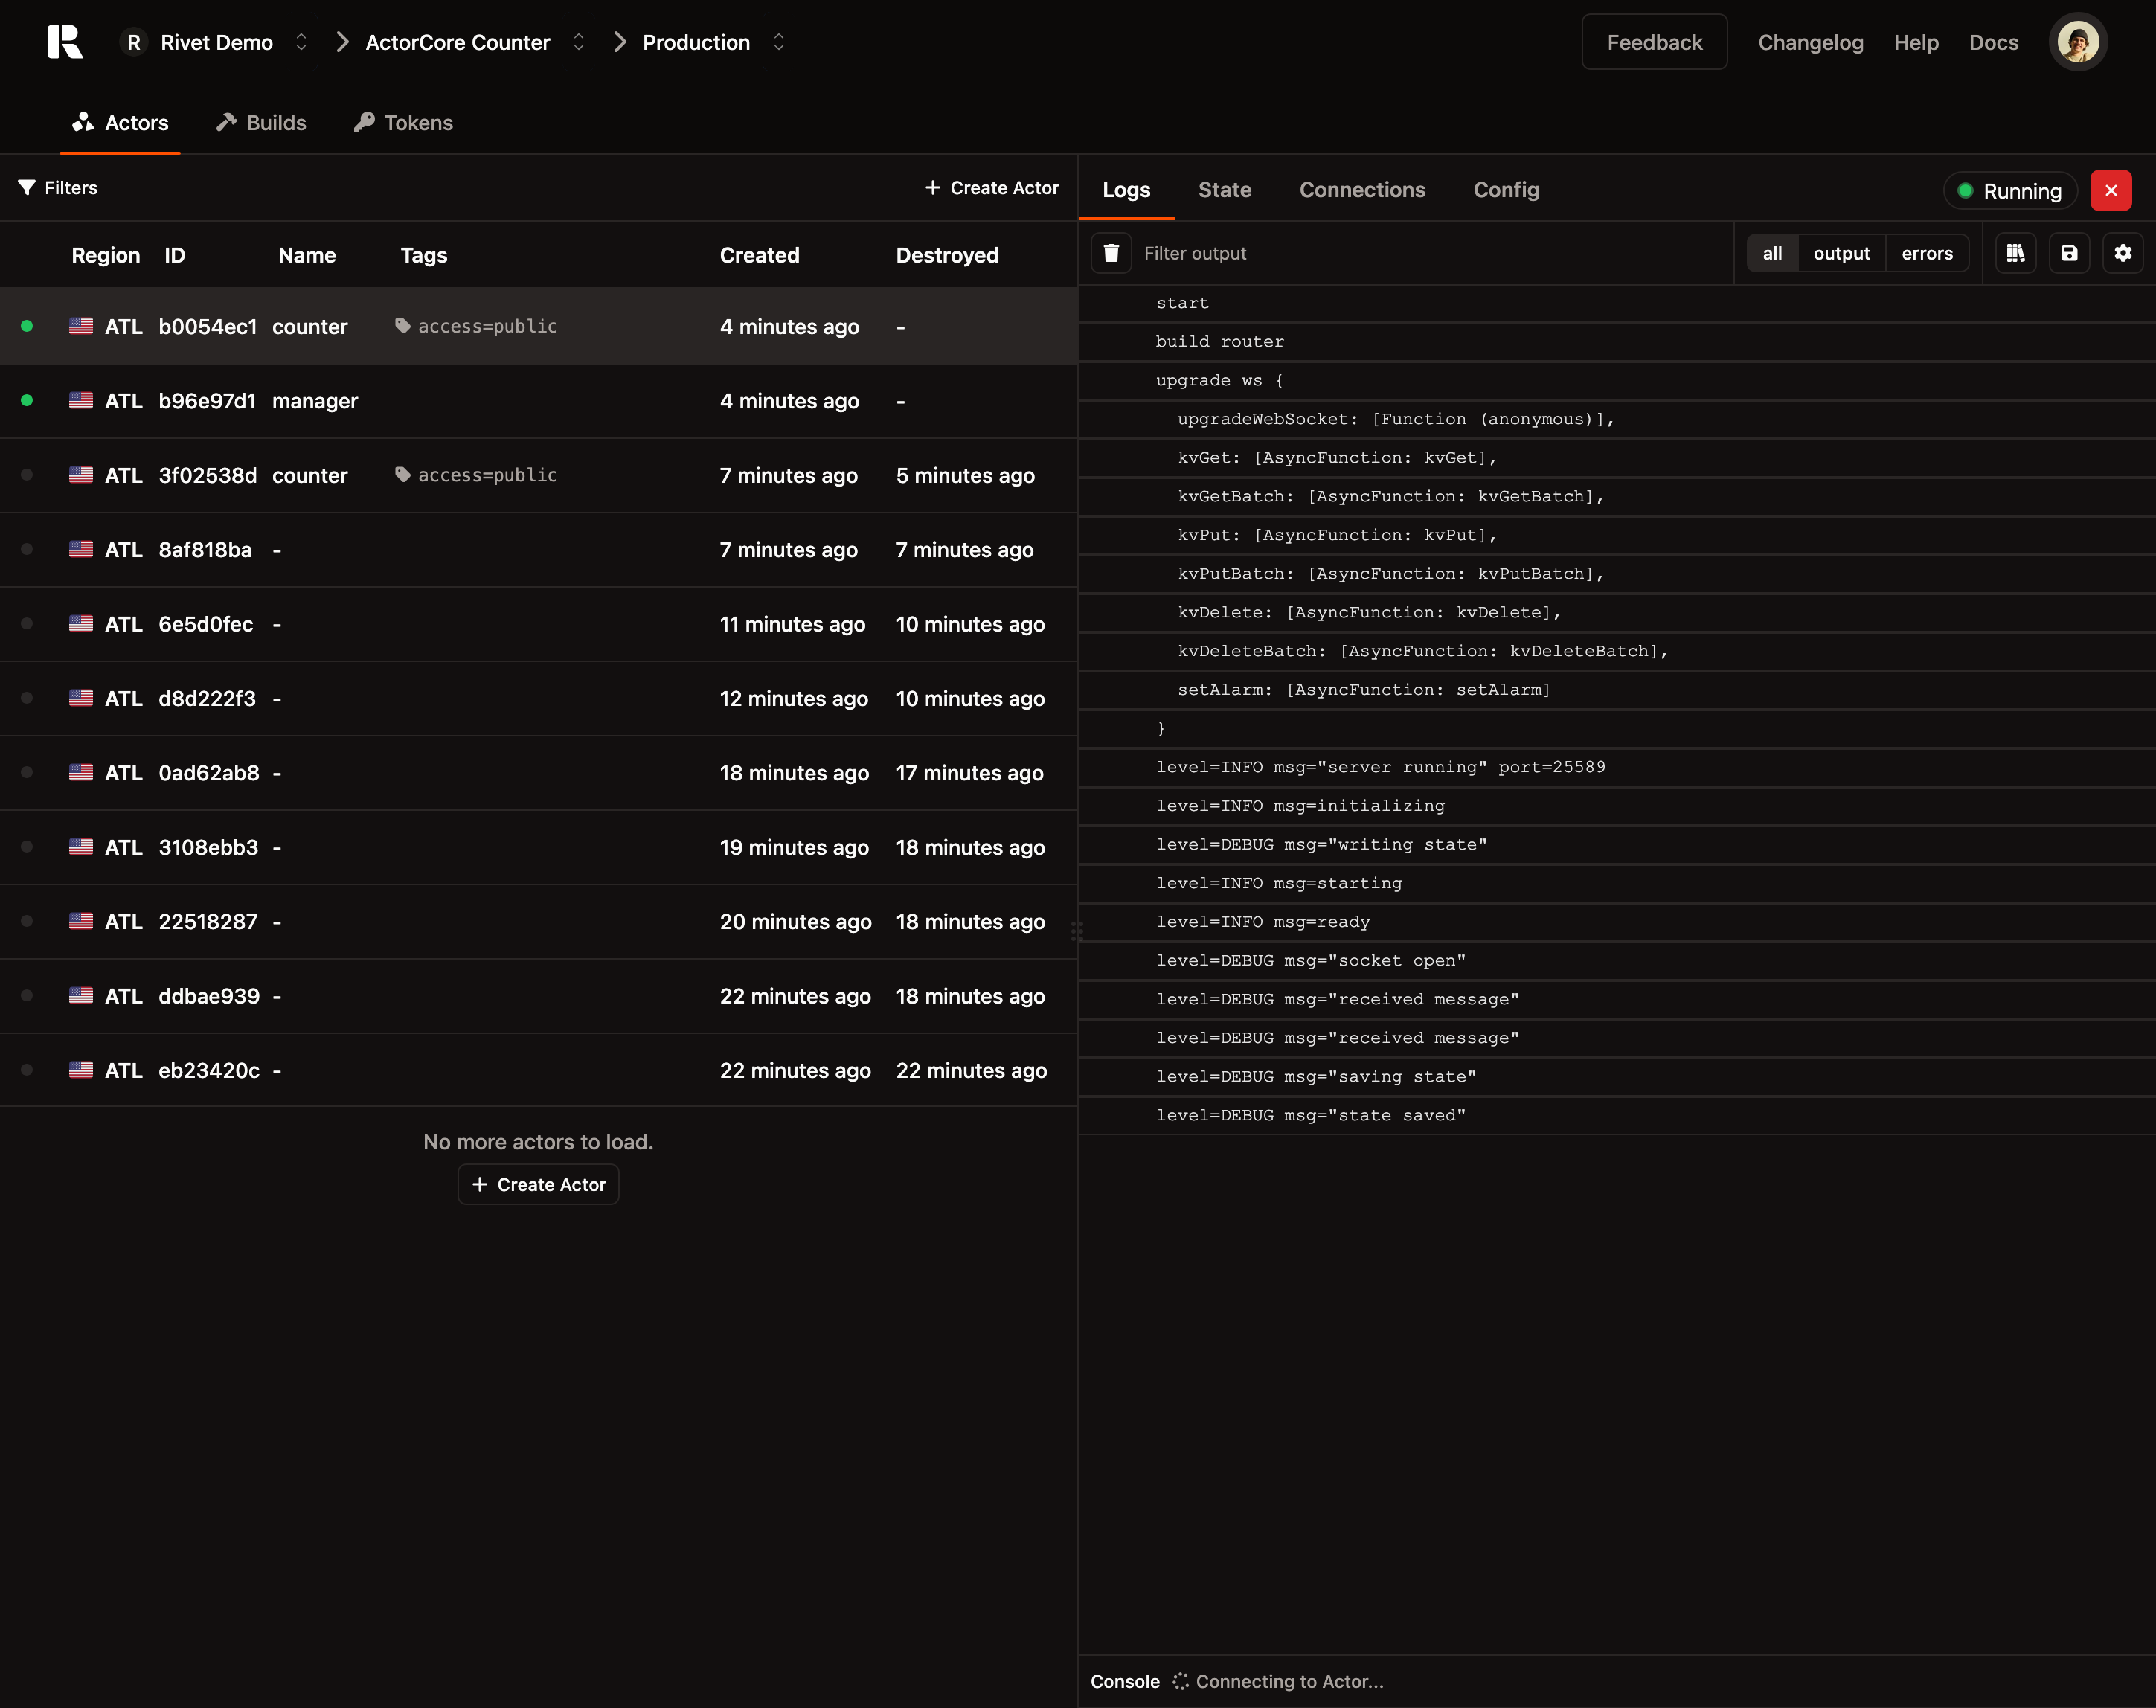Click the Rivet logo in the top-left corner
2156x1708 pixels.
click(65, 42)
